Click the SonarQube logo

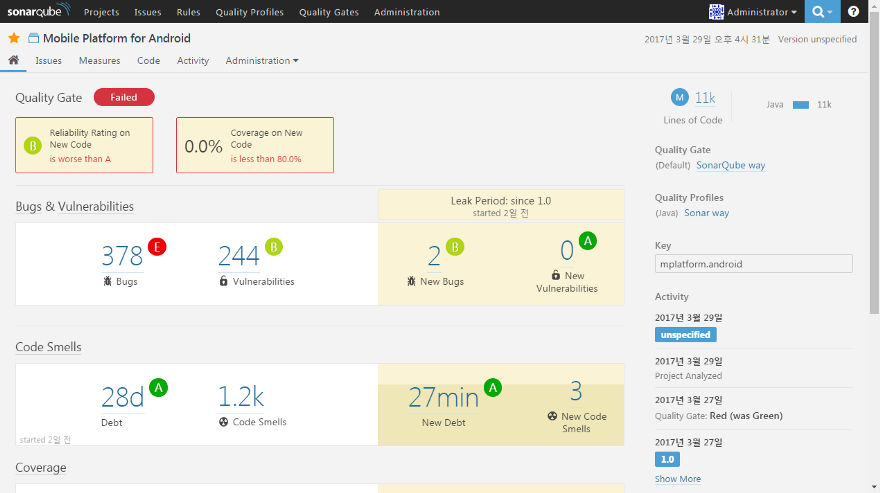tap(39, 11)
